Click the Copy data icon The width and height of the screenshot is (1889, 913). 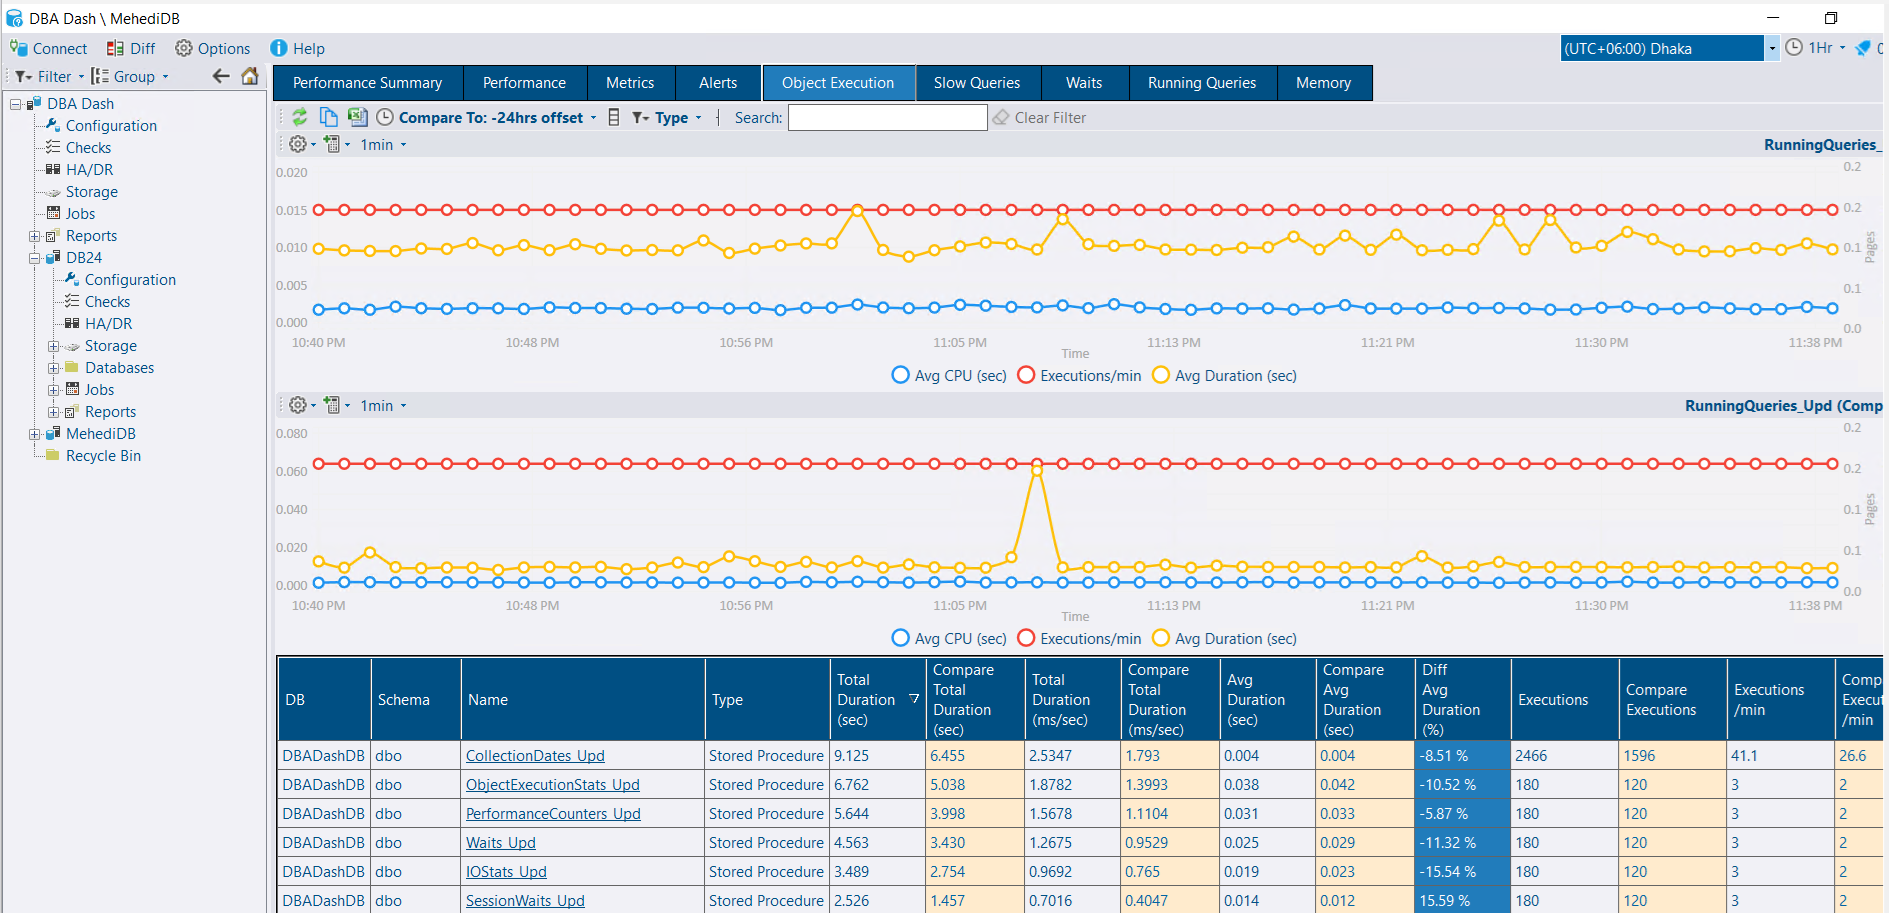coord(328,117)
